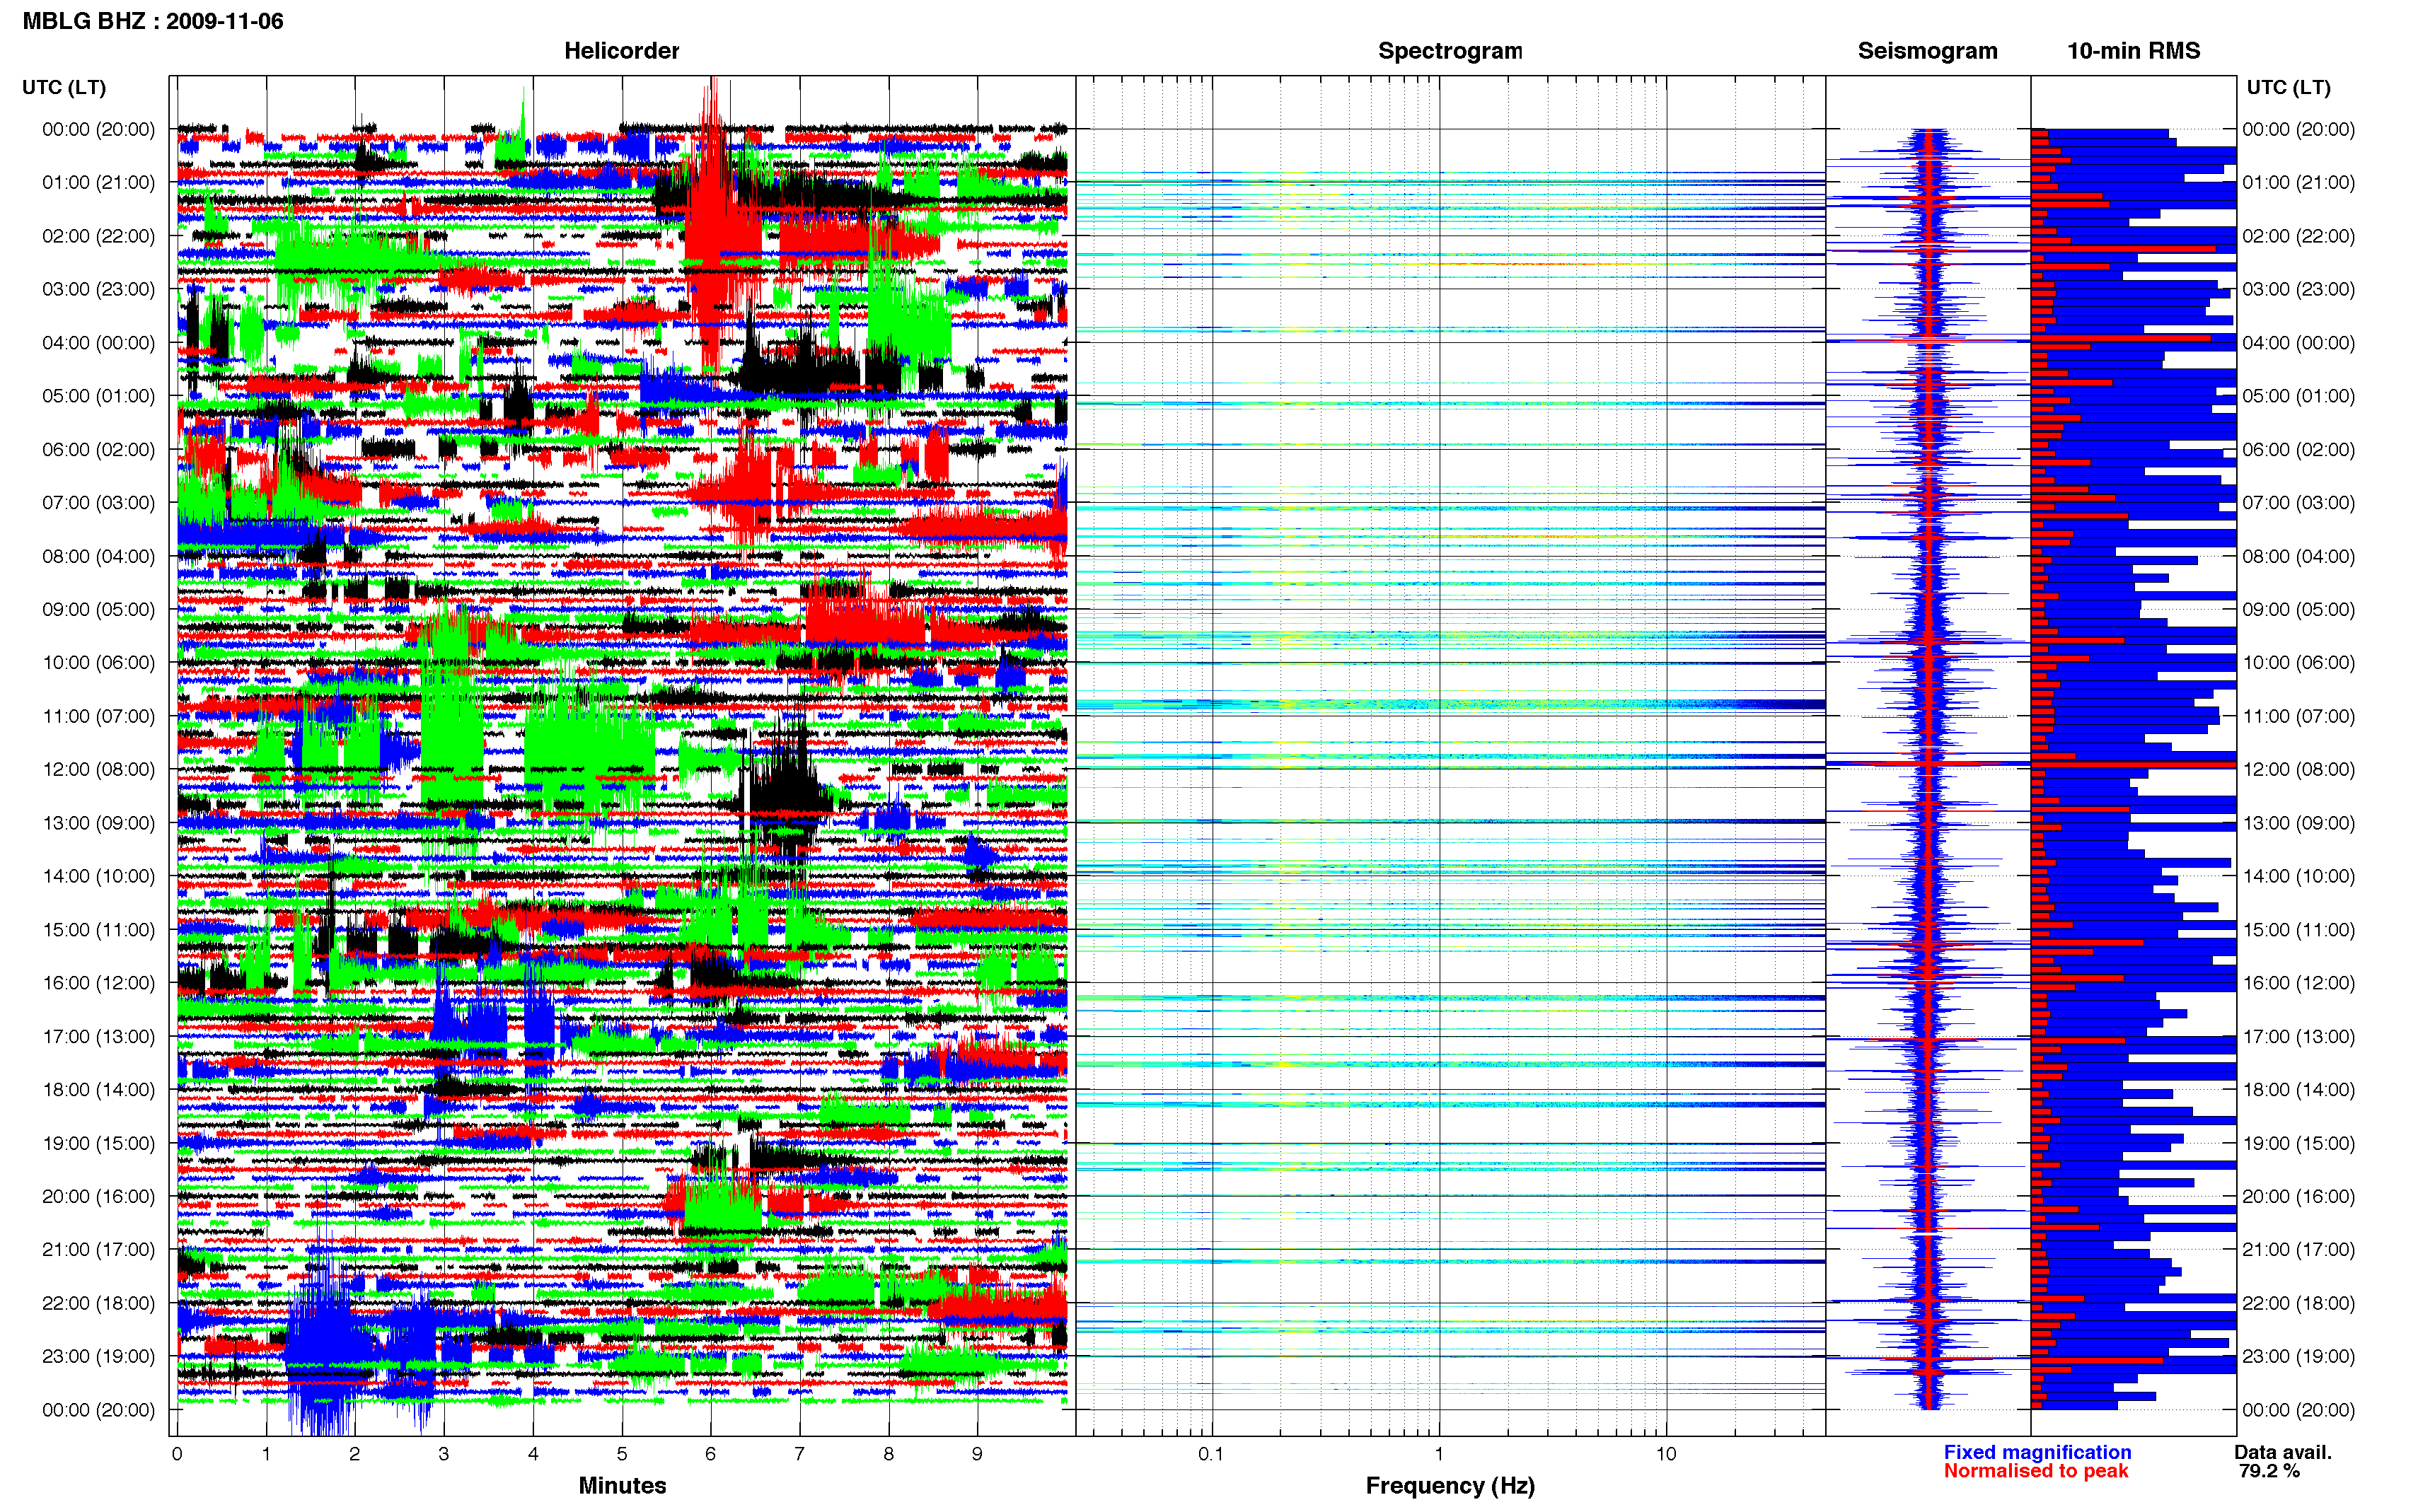Click the 7 tick on the minutes axis
The image size is (2418, 1512).
[x=799, y=1454]
